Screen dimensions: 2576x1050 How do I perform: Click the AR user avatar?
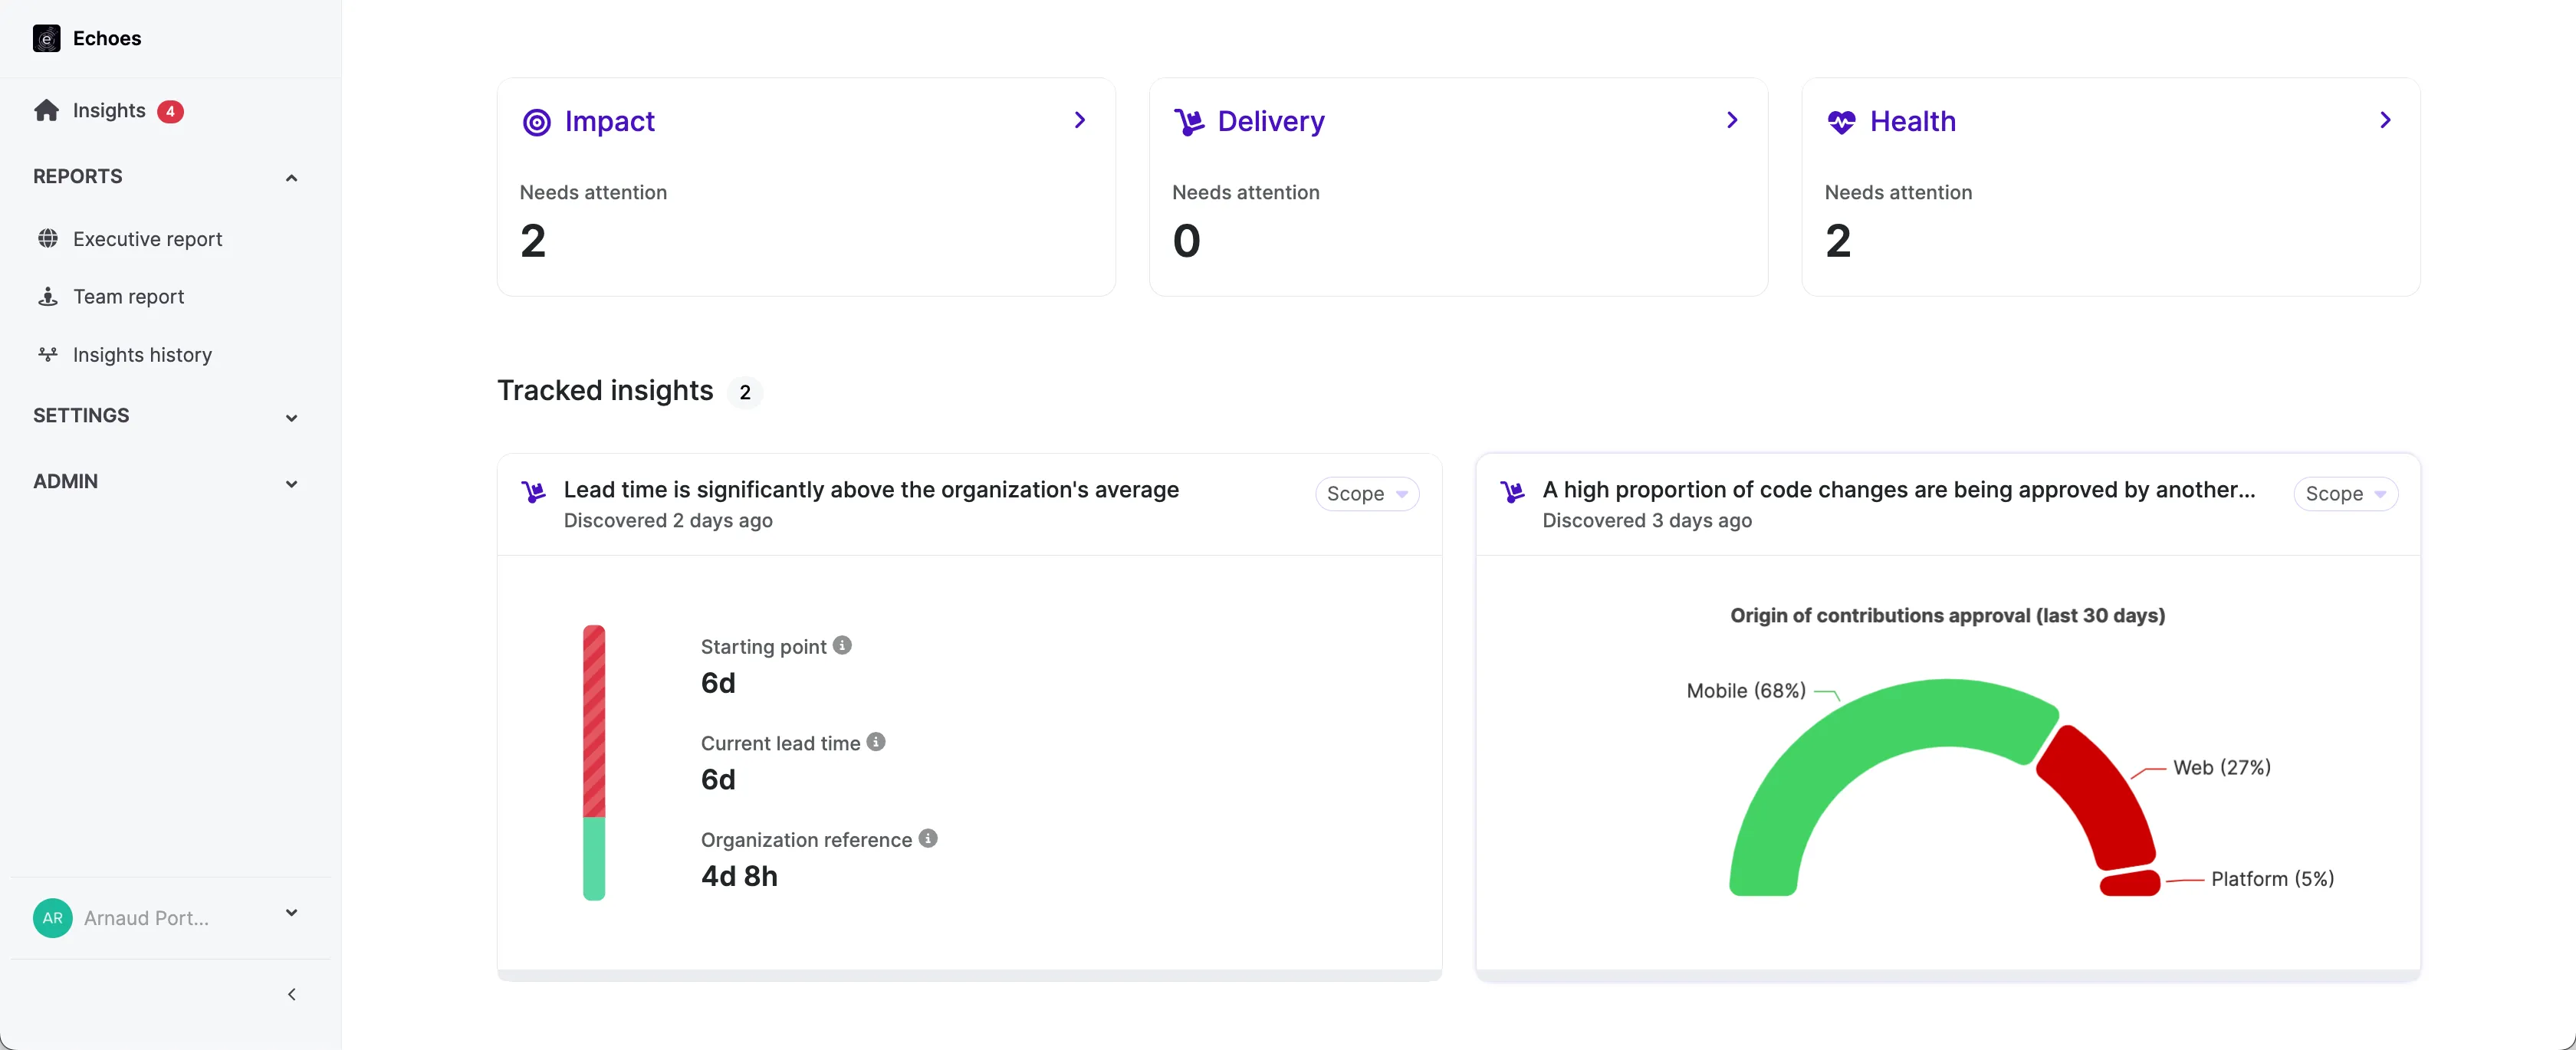point(52,918)
